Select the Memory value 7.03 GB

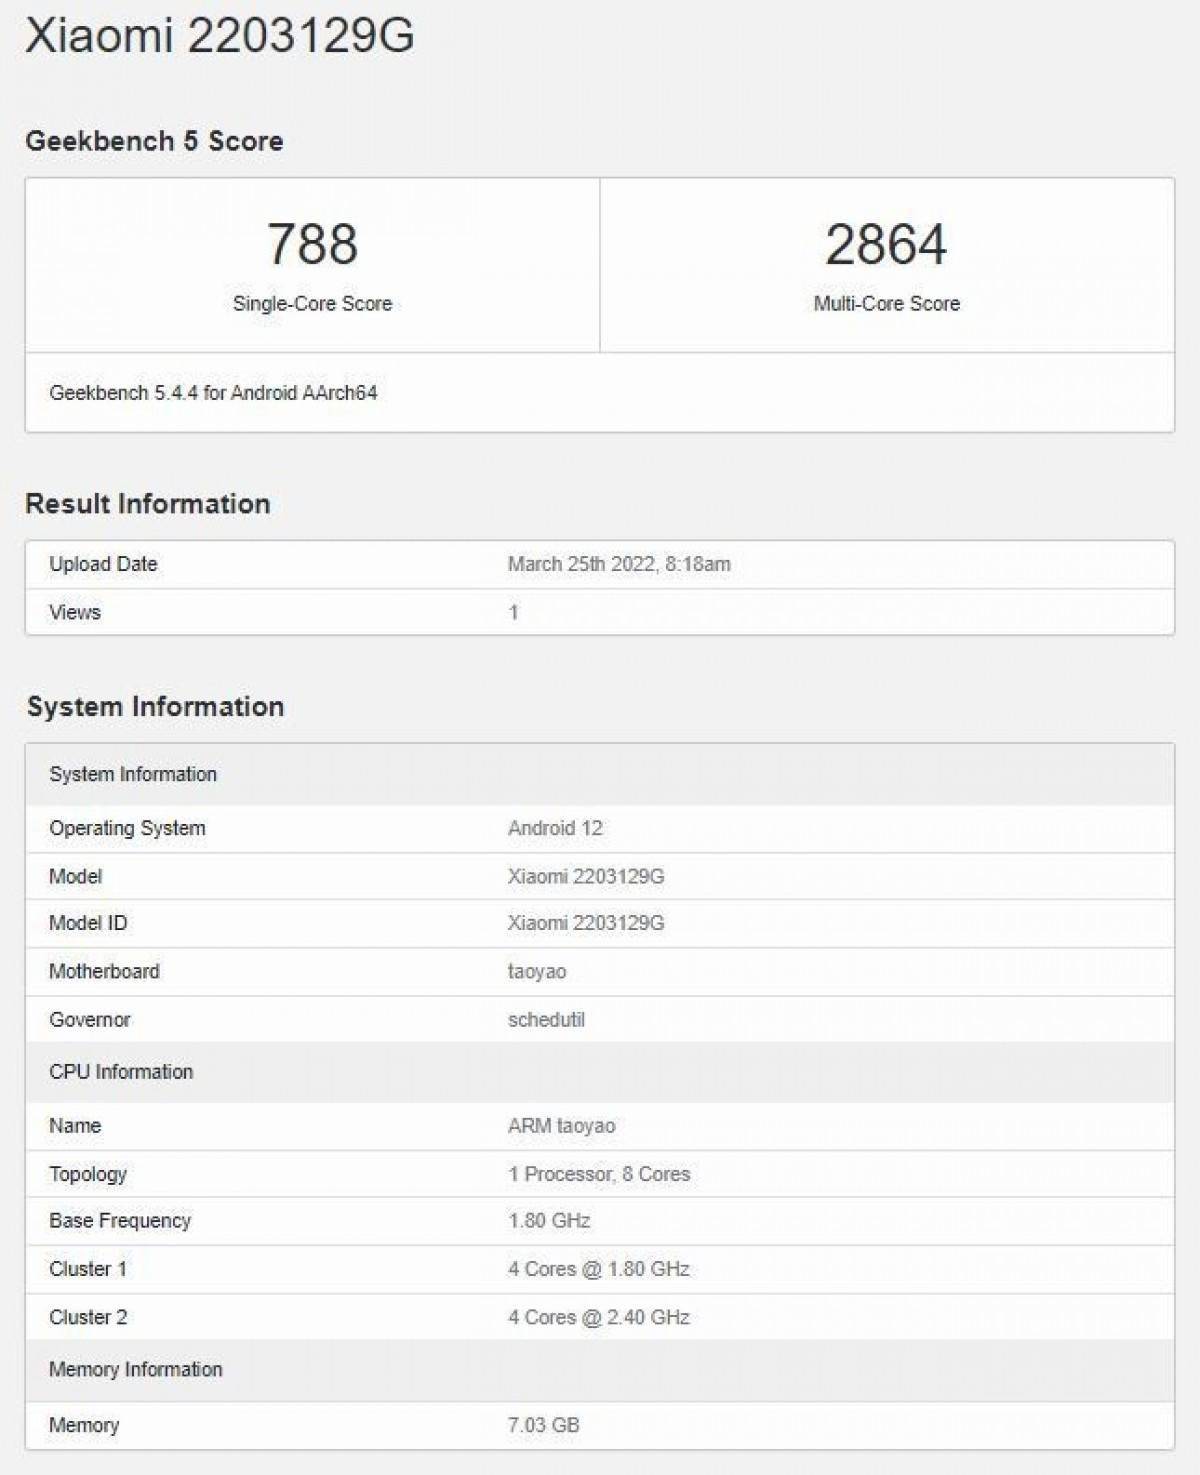point(543,1427)
